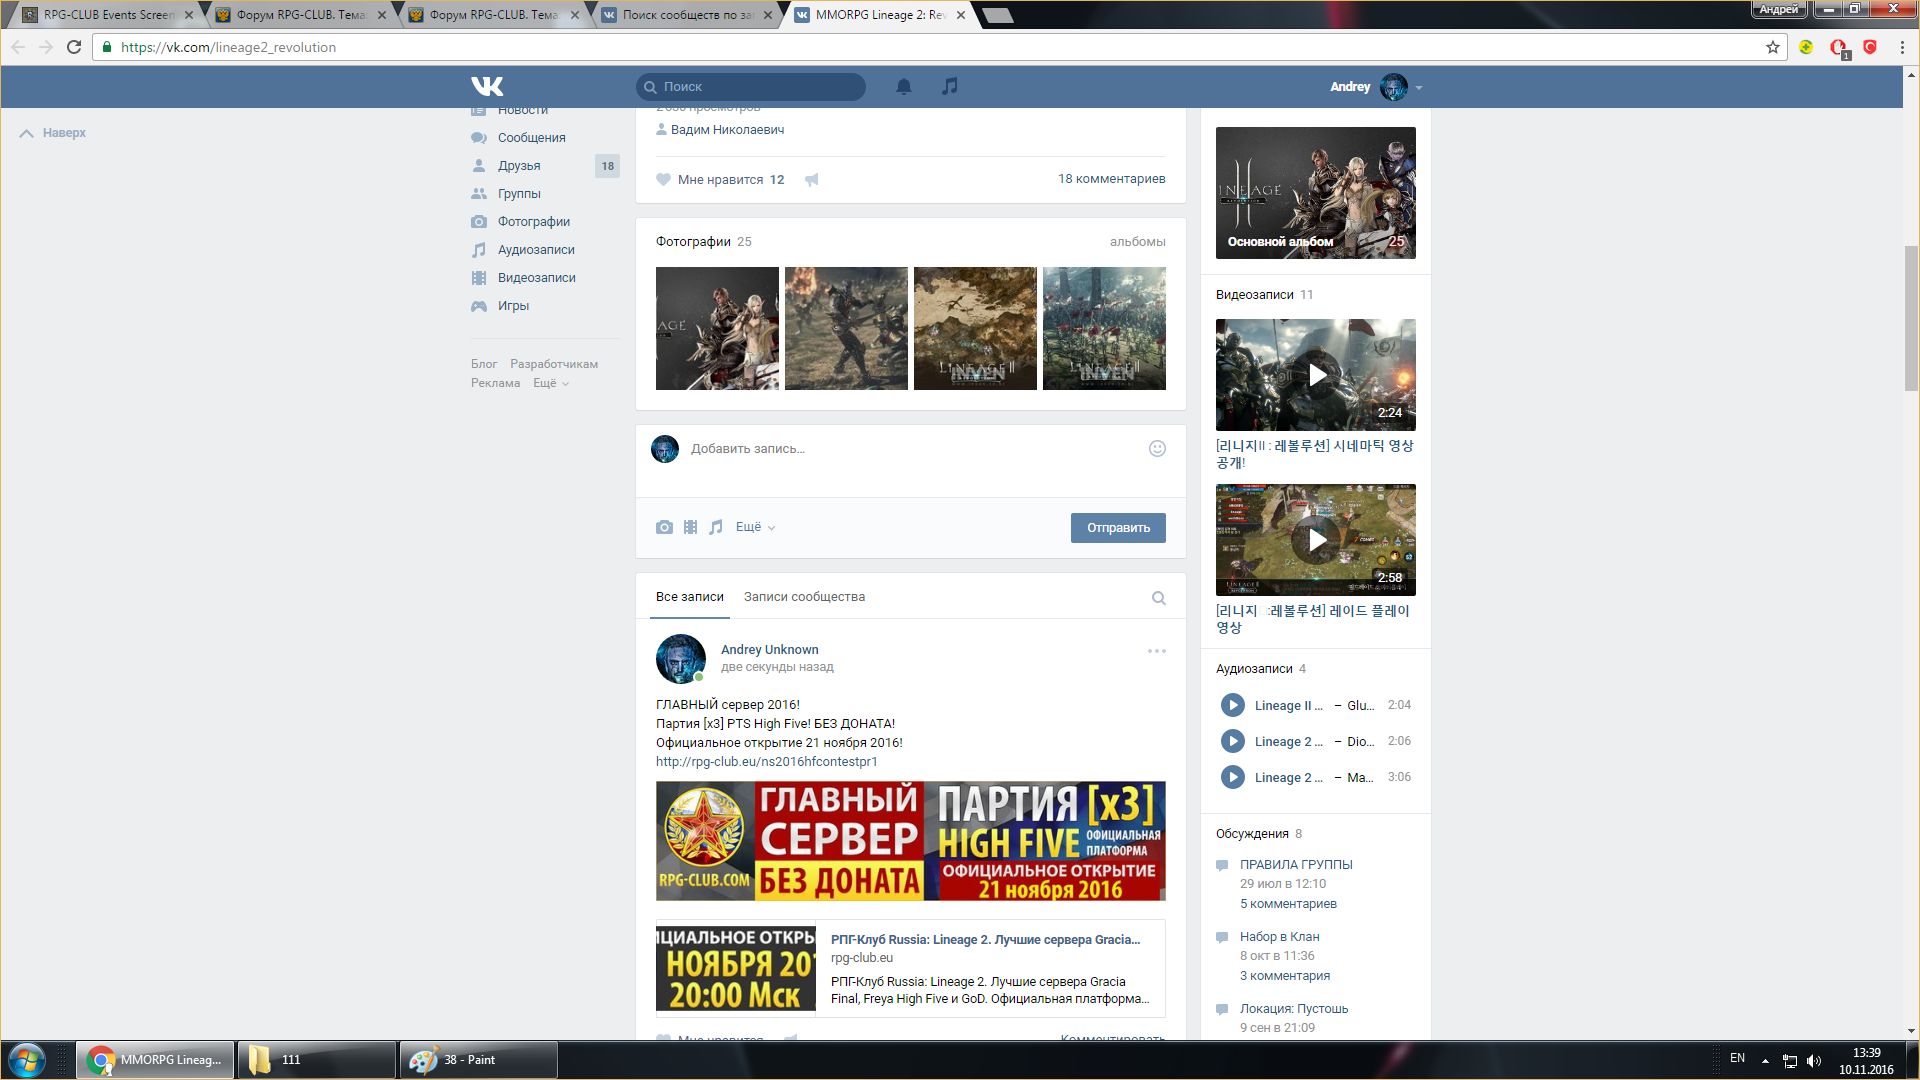Viewport: 1920px width, 1080px height.
Task: Expand the Ещё attachment dropdown
Action: pyautogui.click(x=755, y=527)
